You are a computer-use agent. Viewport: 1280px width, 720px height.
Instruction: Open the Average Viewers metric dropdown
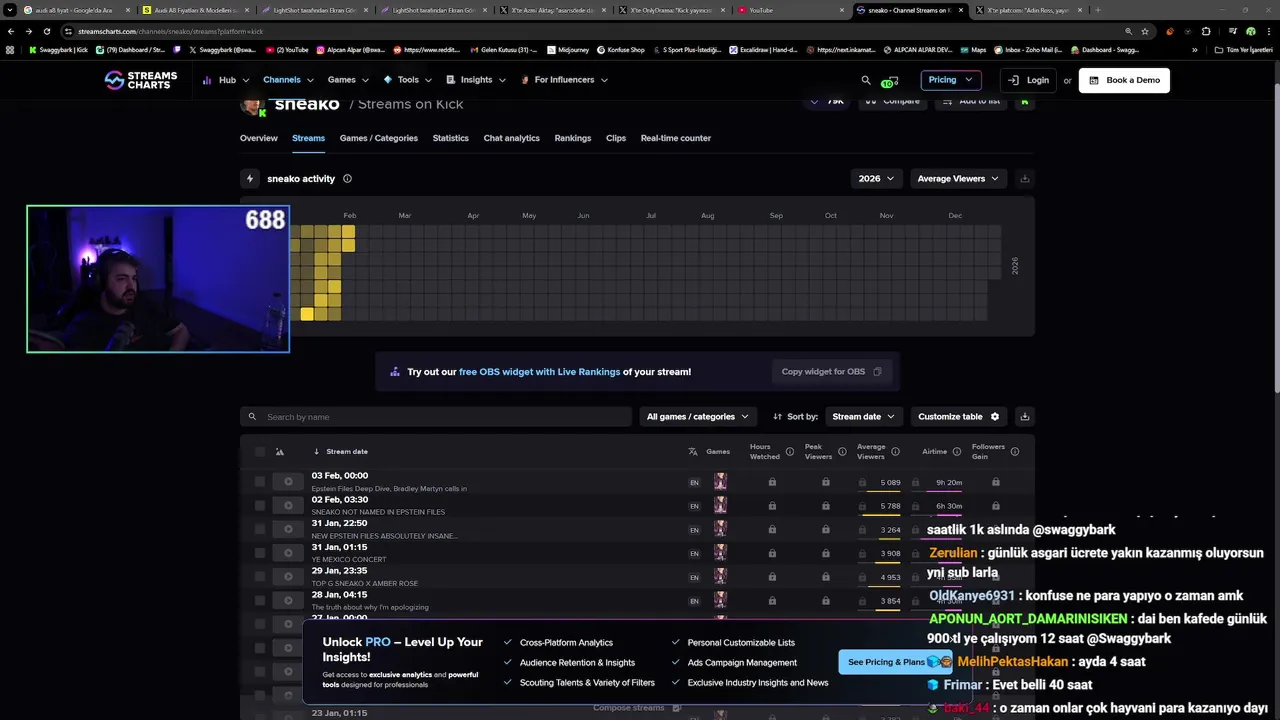(958, 179)
